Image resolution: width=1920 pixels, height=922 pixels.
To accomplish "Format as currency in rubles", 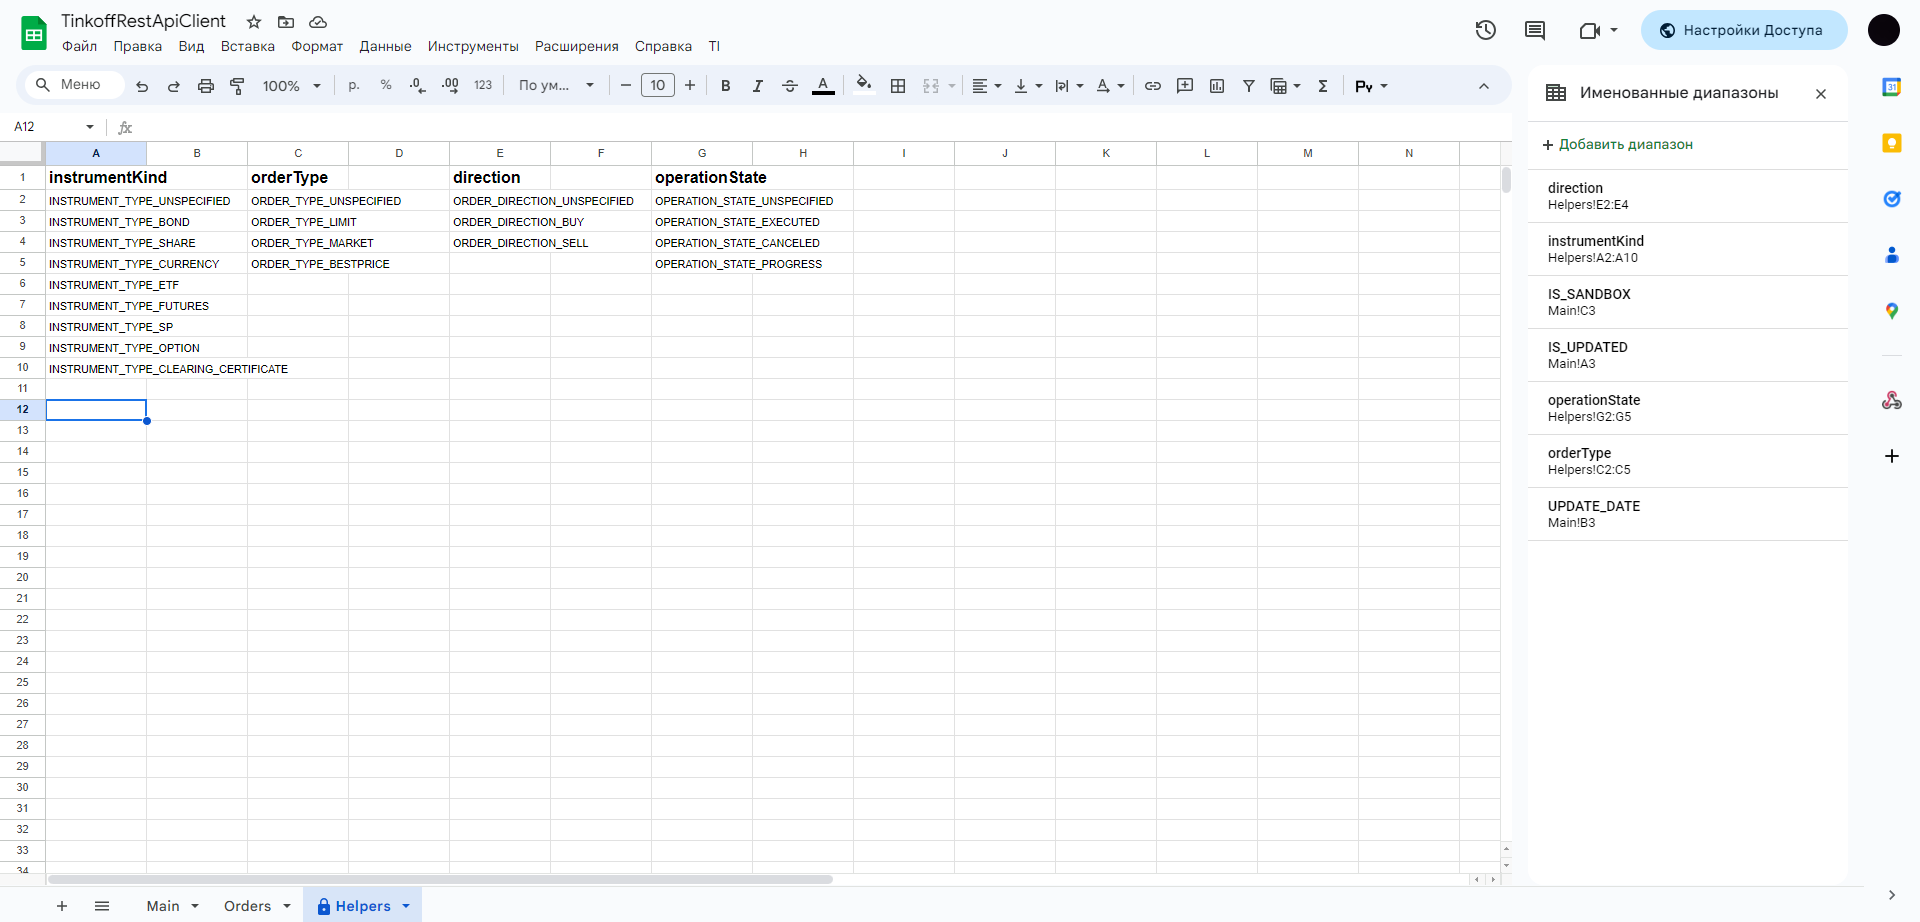I will click(354, 86).
